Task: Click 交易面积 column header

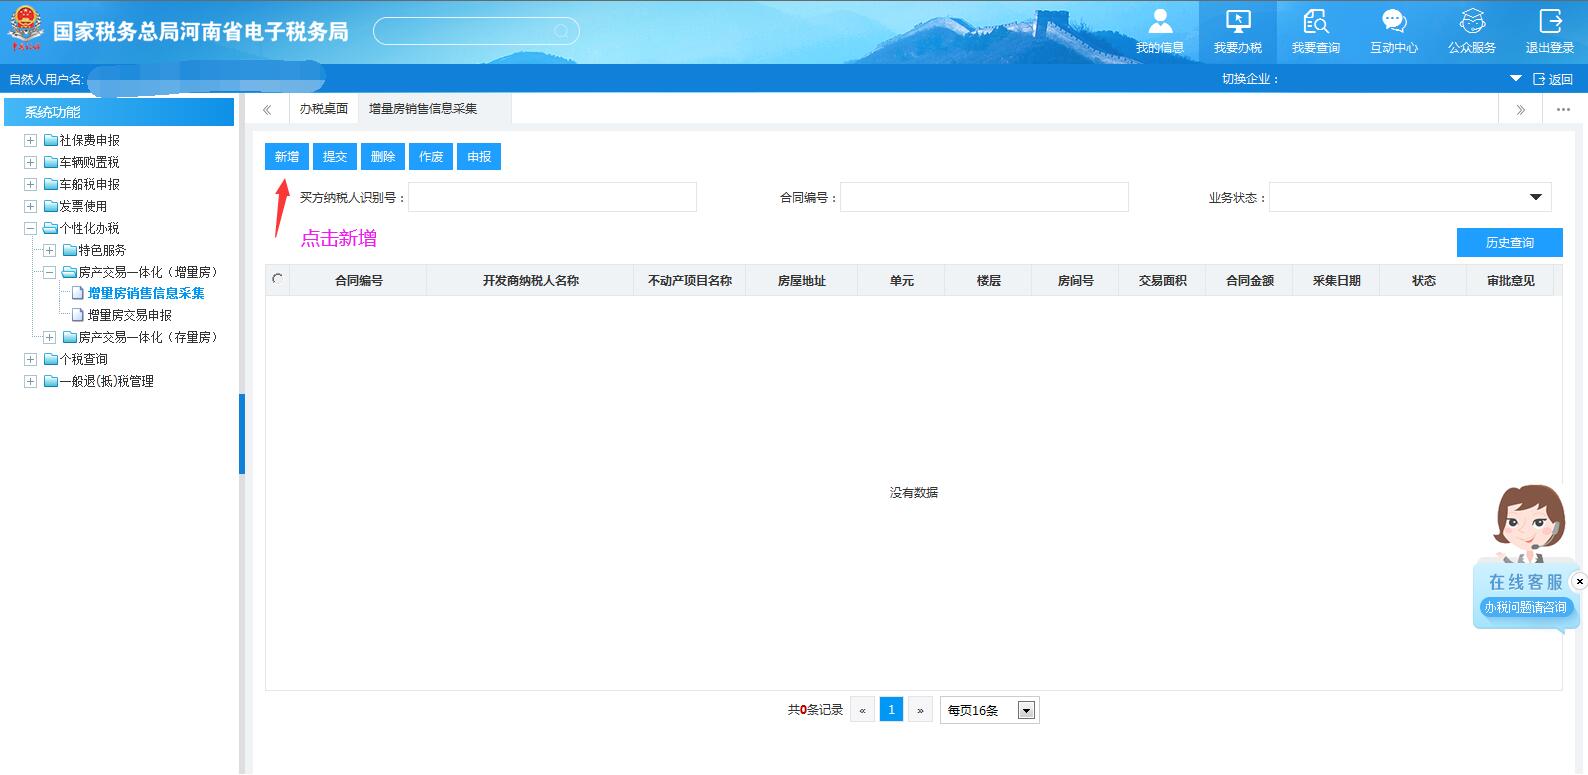Action: [1163, 281]
